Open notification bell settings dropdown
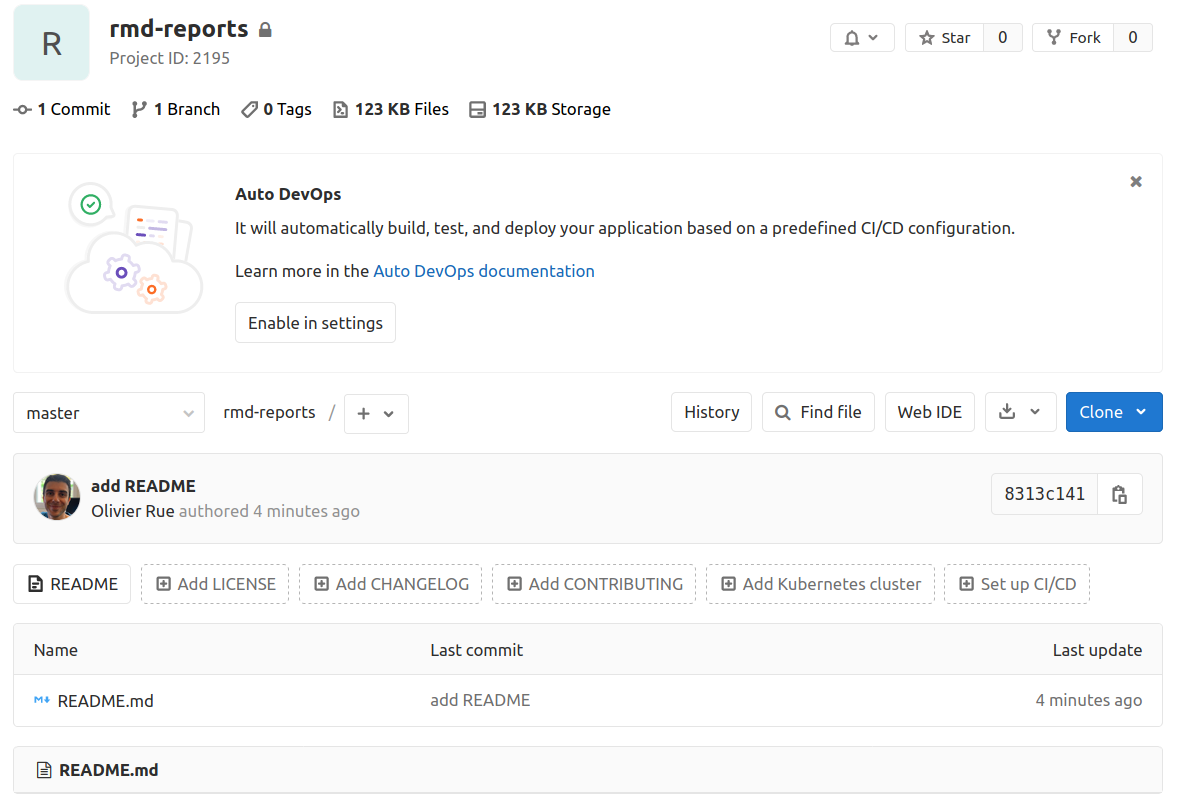This screenshot has width=1179, height=804. coord(861,38)
